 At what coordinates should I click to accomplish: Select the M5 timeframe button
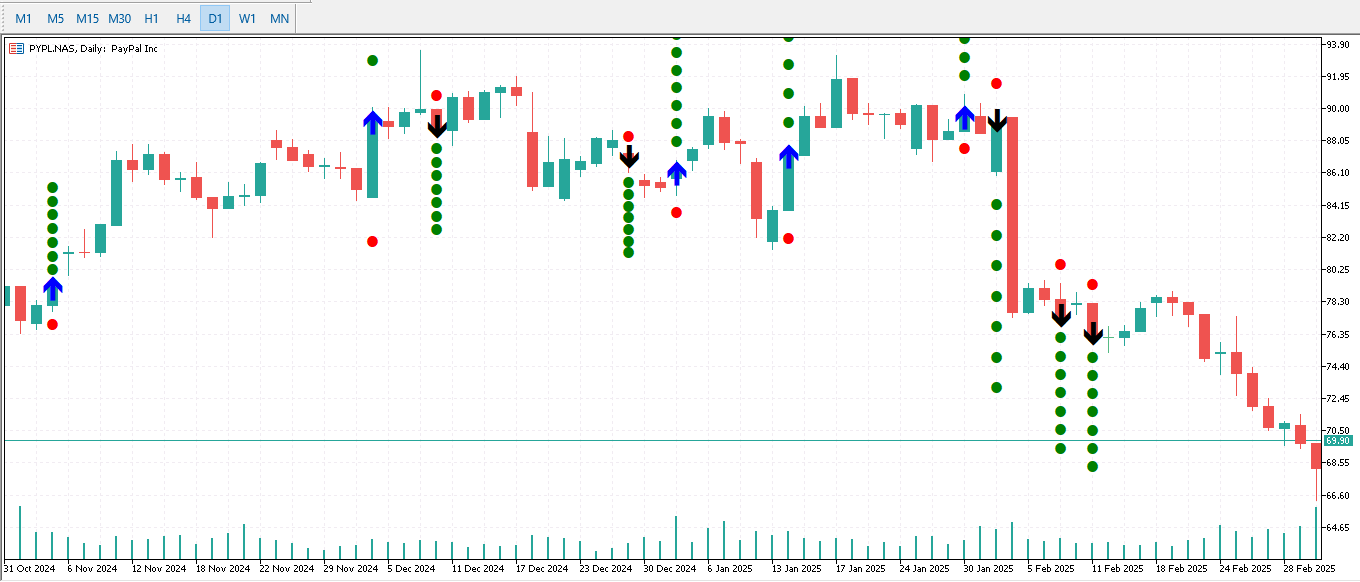[x=55, y=18]
